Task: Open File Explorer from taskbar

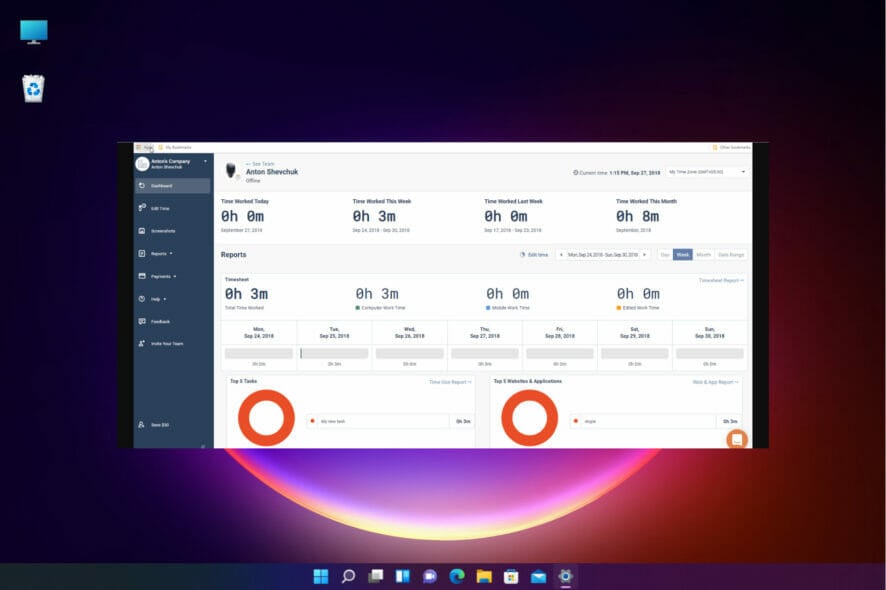Action: [x=484, y=576]
